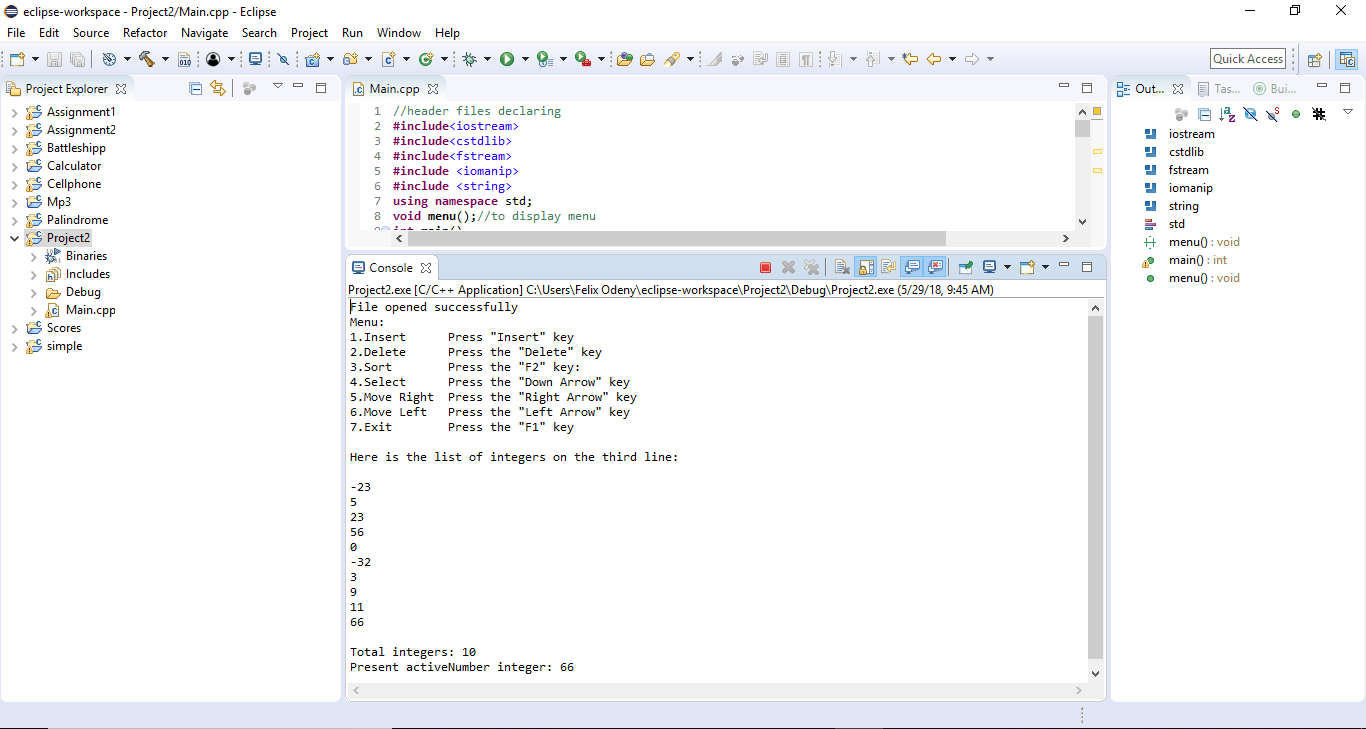
Task: Click the Sort alphabetically icon in Outline
Action: coord(1227,114)
